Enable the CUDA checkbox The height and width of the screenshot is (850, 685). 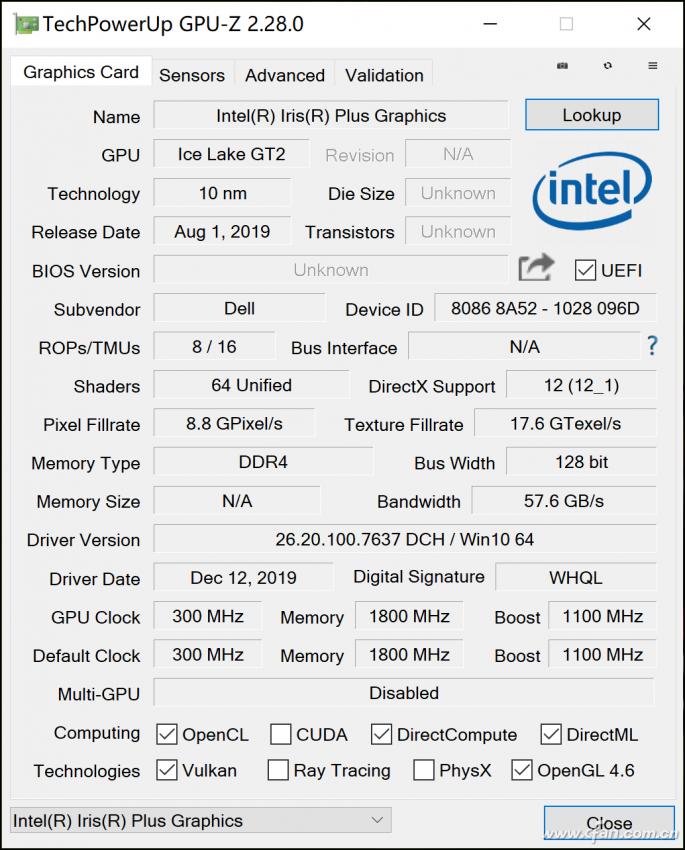coord(281,733)
